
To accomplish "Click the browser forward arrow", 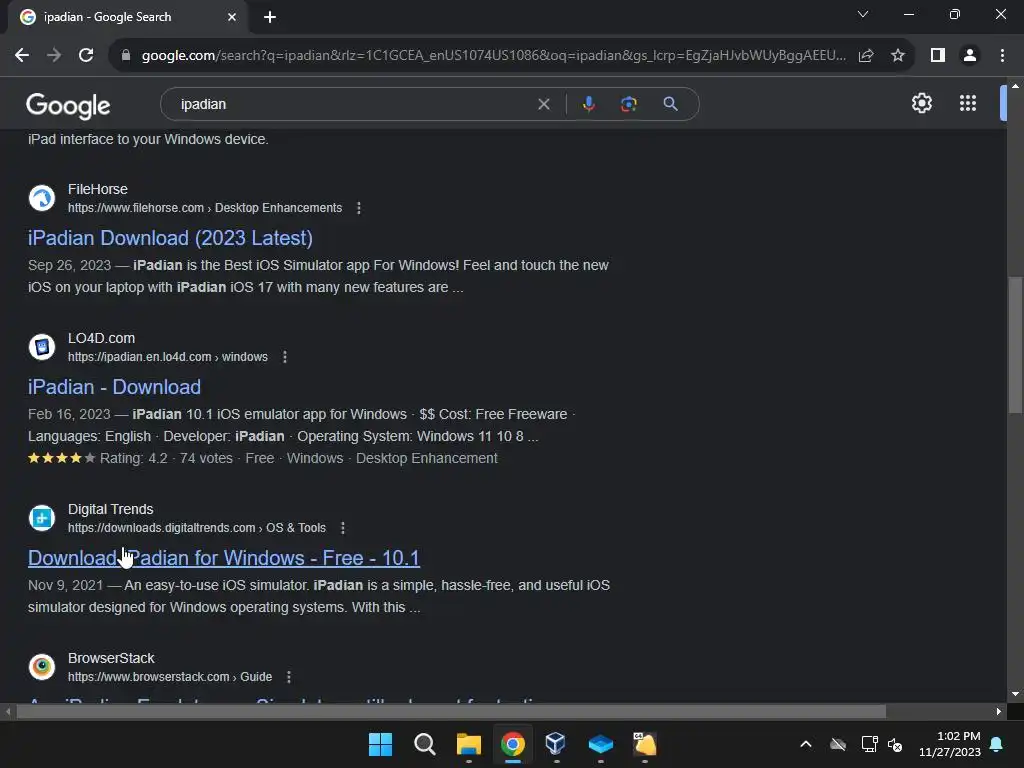I will click(54, 56).
